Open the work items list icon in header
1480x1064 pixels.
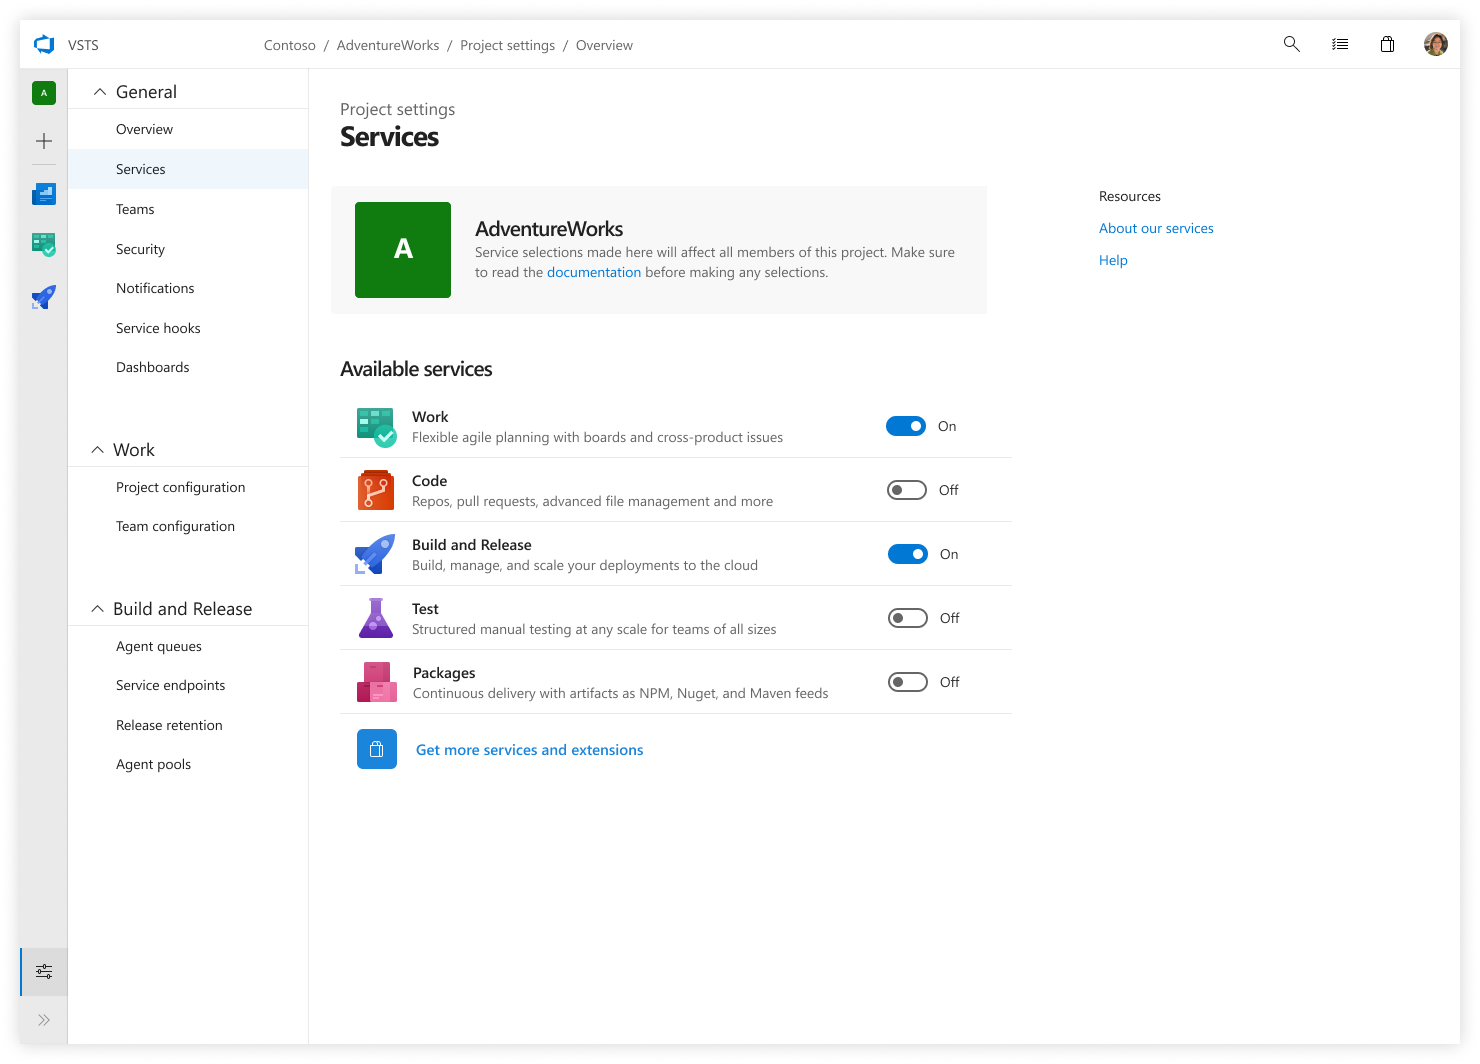tap(1340, 44)
